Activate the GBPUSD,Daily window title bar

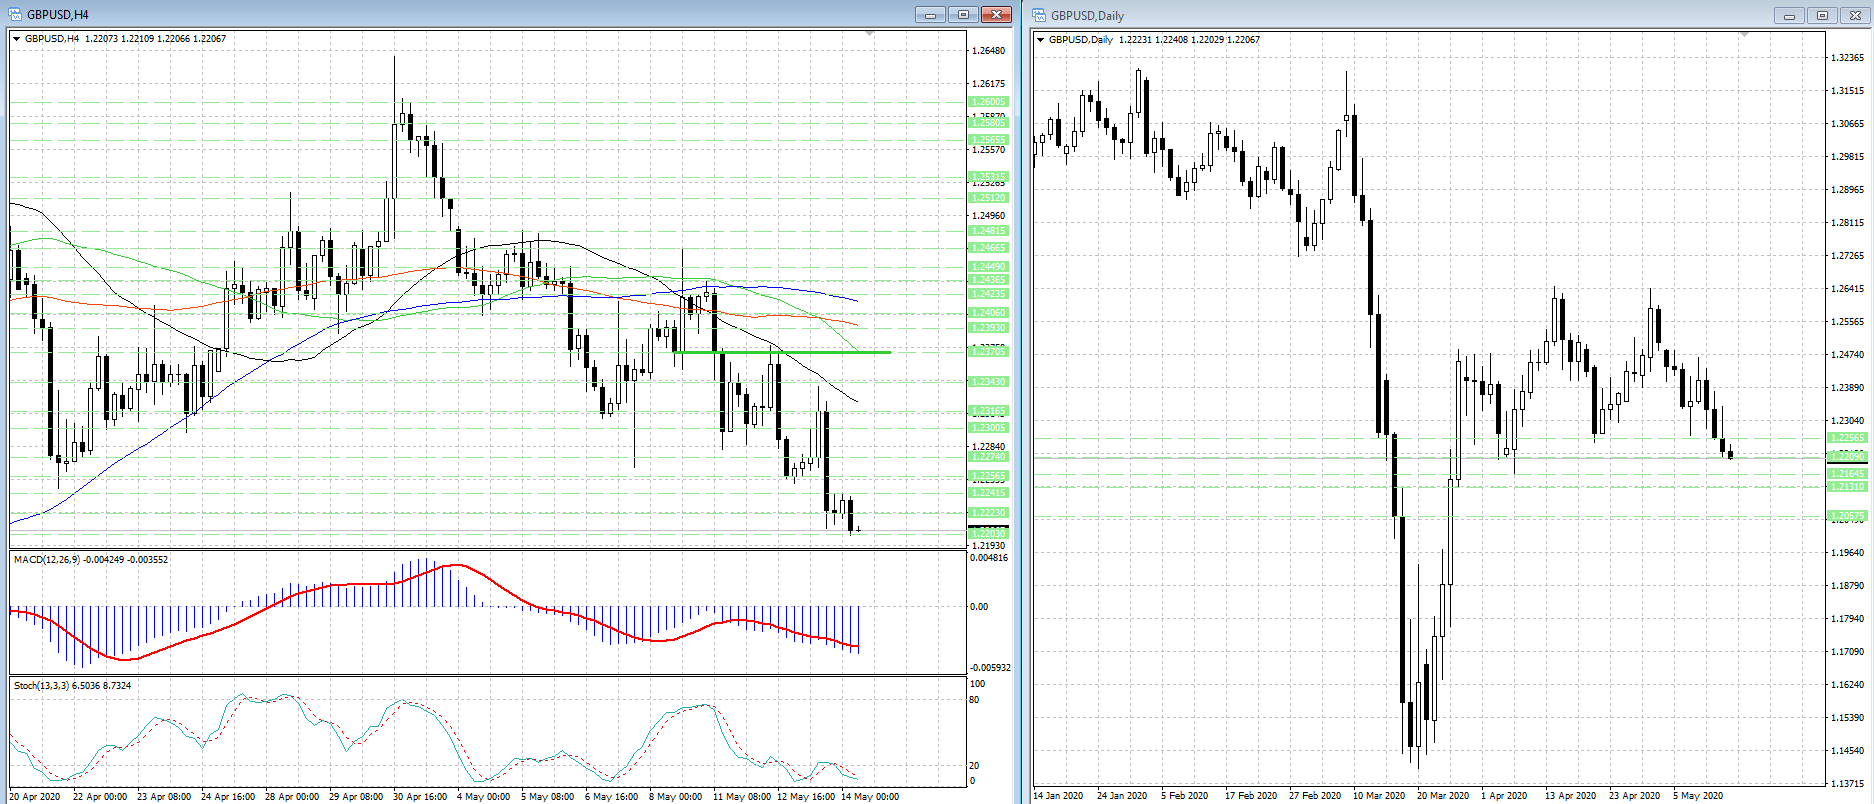(x=1400, y=15)
